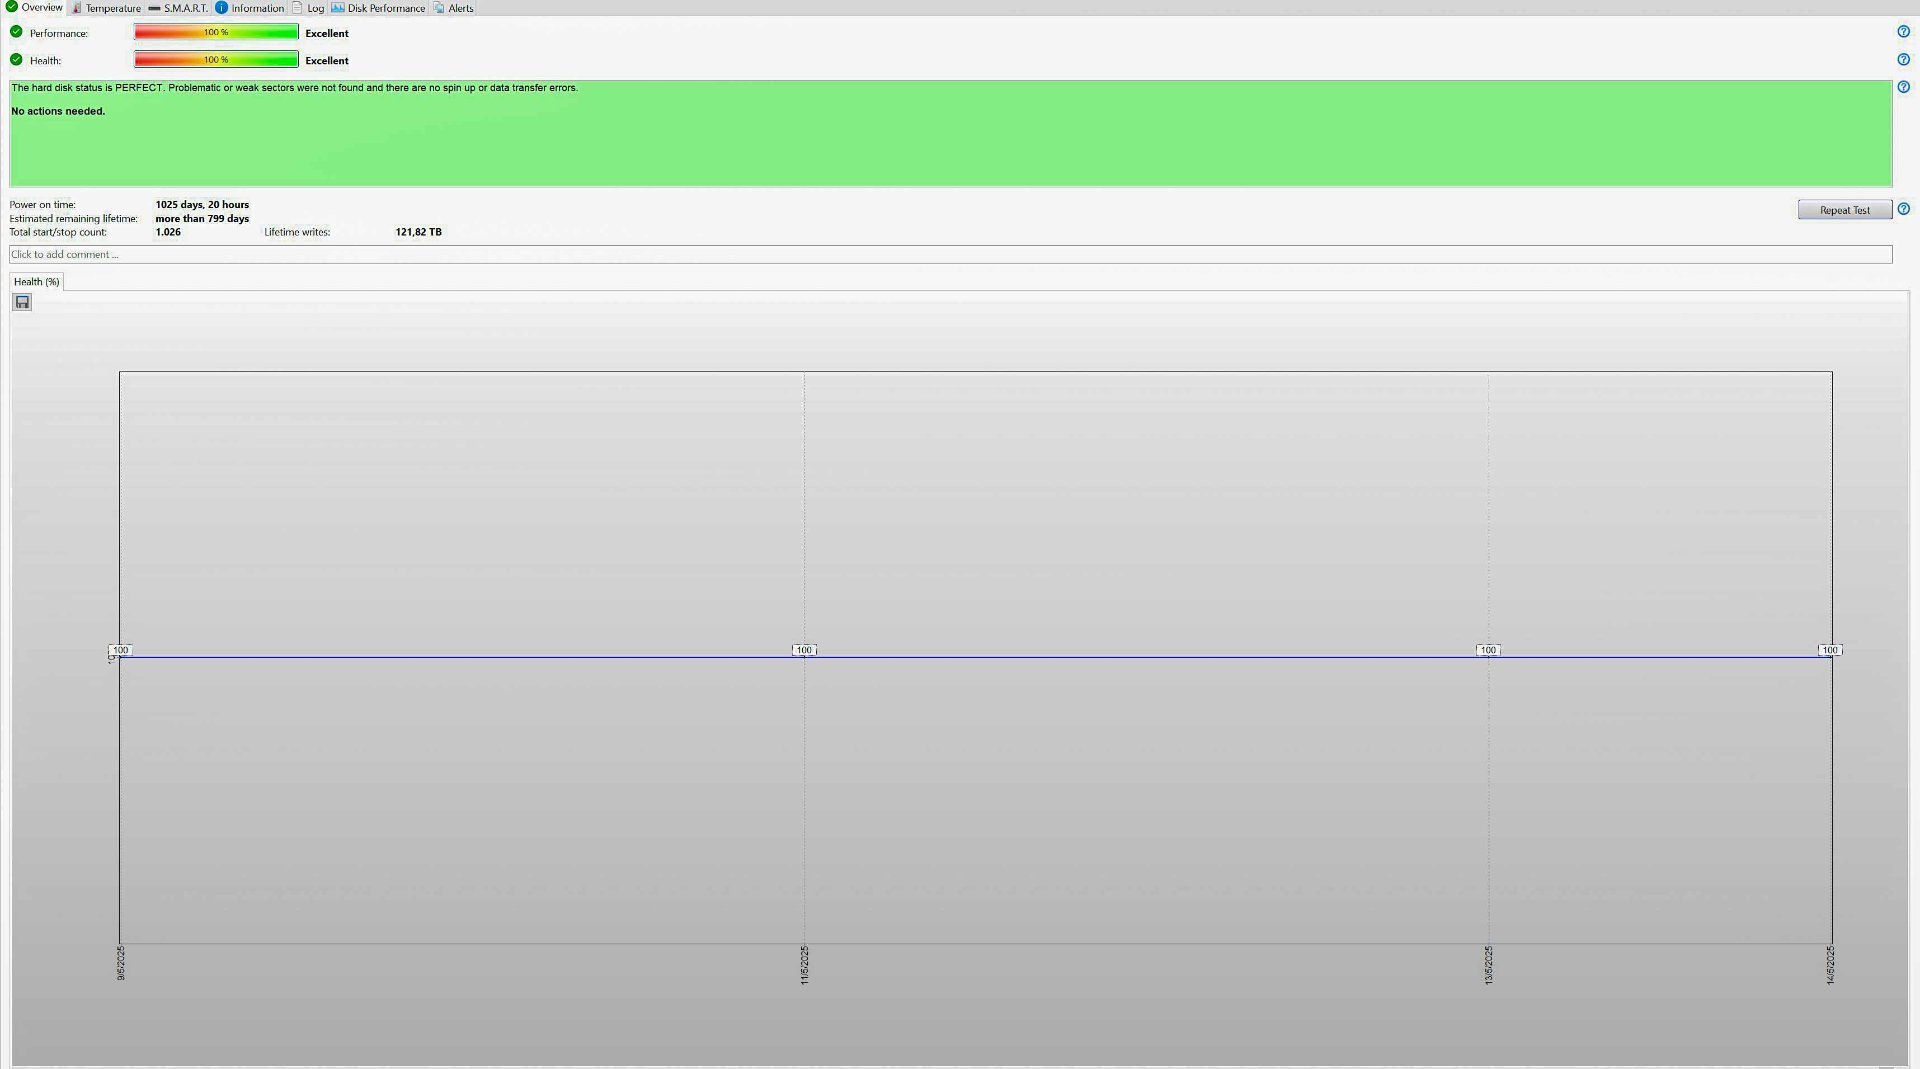1920x1069 pixels.
Task: Click the Repeat Test button
Action: pos(1844,210)
